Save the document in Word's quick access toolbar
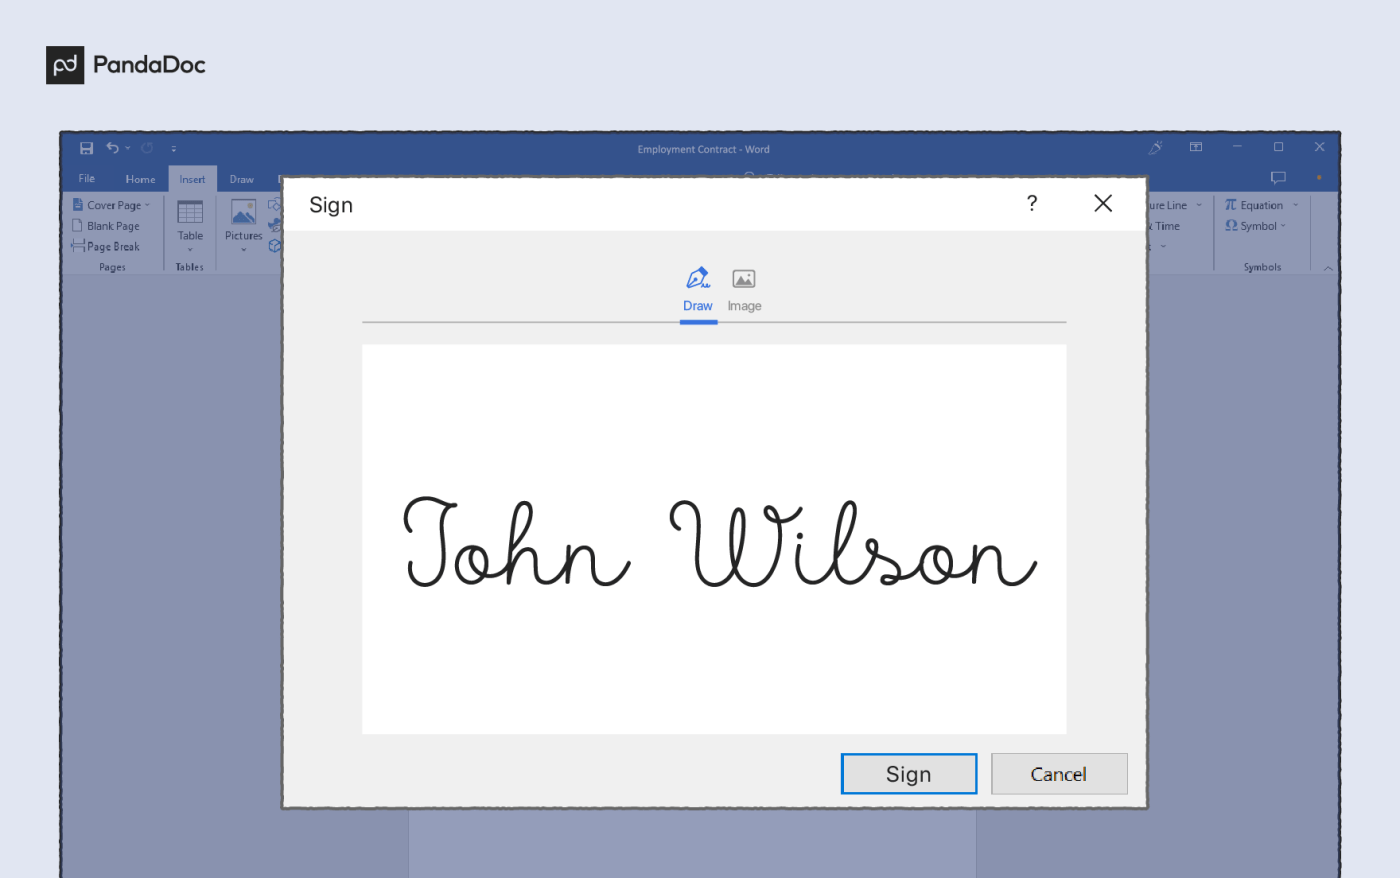Screen dimensions: 1400x878 (x=86, y=148)
